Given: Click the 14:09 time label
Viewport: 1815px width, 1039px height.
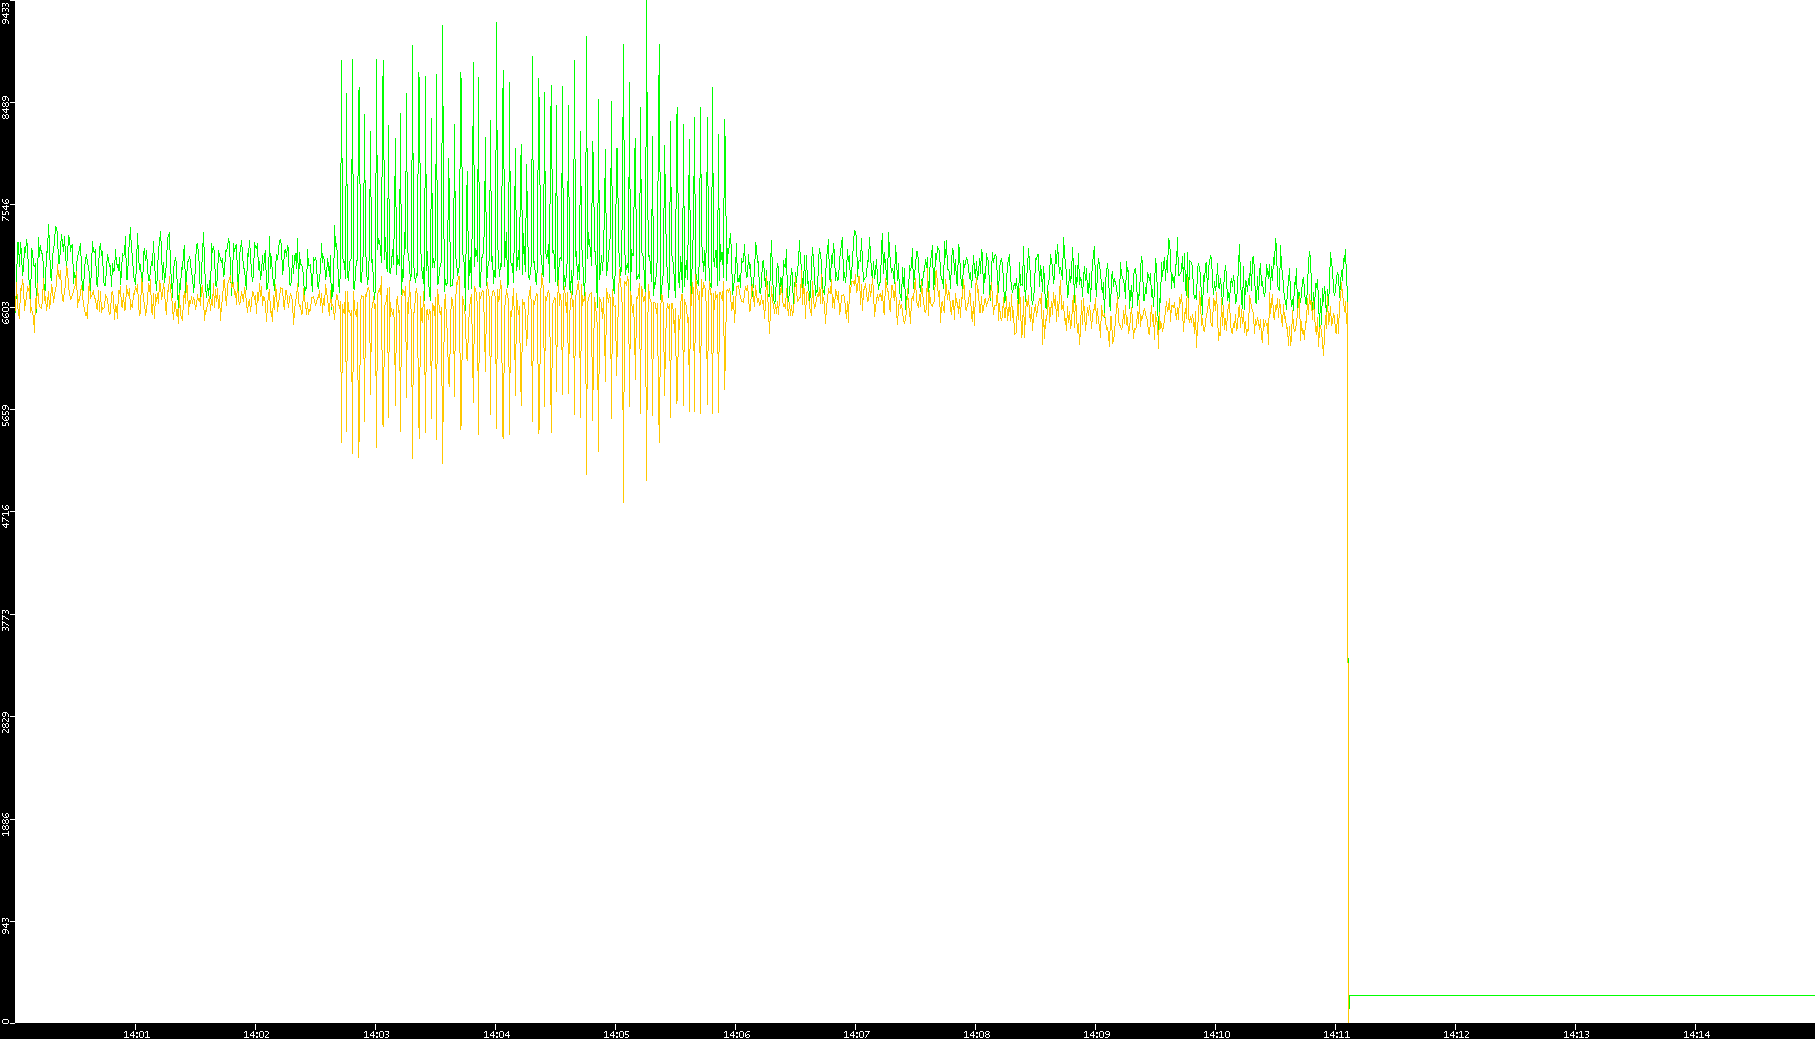Looking at the screenshot, I should click(1096, 1034).
